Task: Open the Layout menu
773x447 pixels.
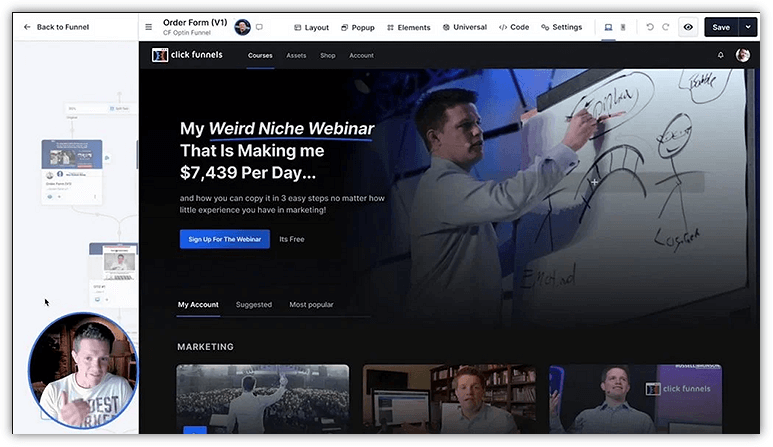Action: 312,28
